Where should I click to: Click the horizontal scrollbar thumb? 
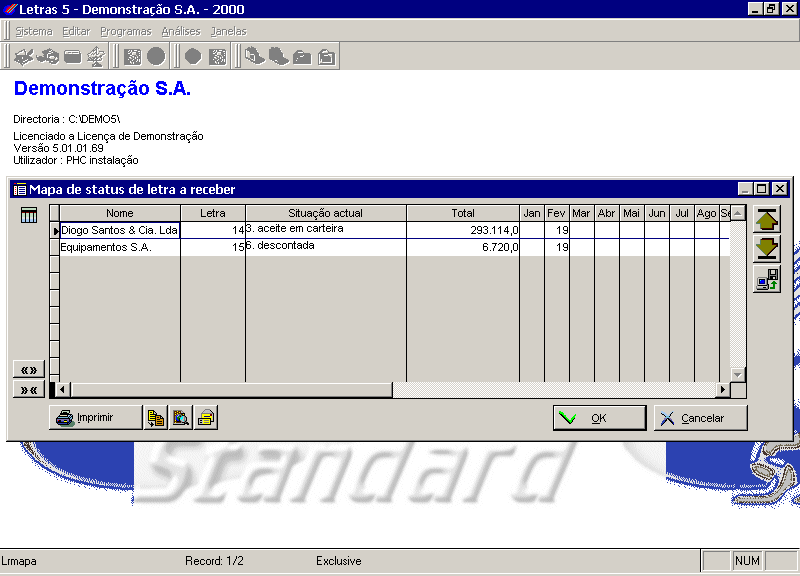(x=232, y=390)
